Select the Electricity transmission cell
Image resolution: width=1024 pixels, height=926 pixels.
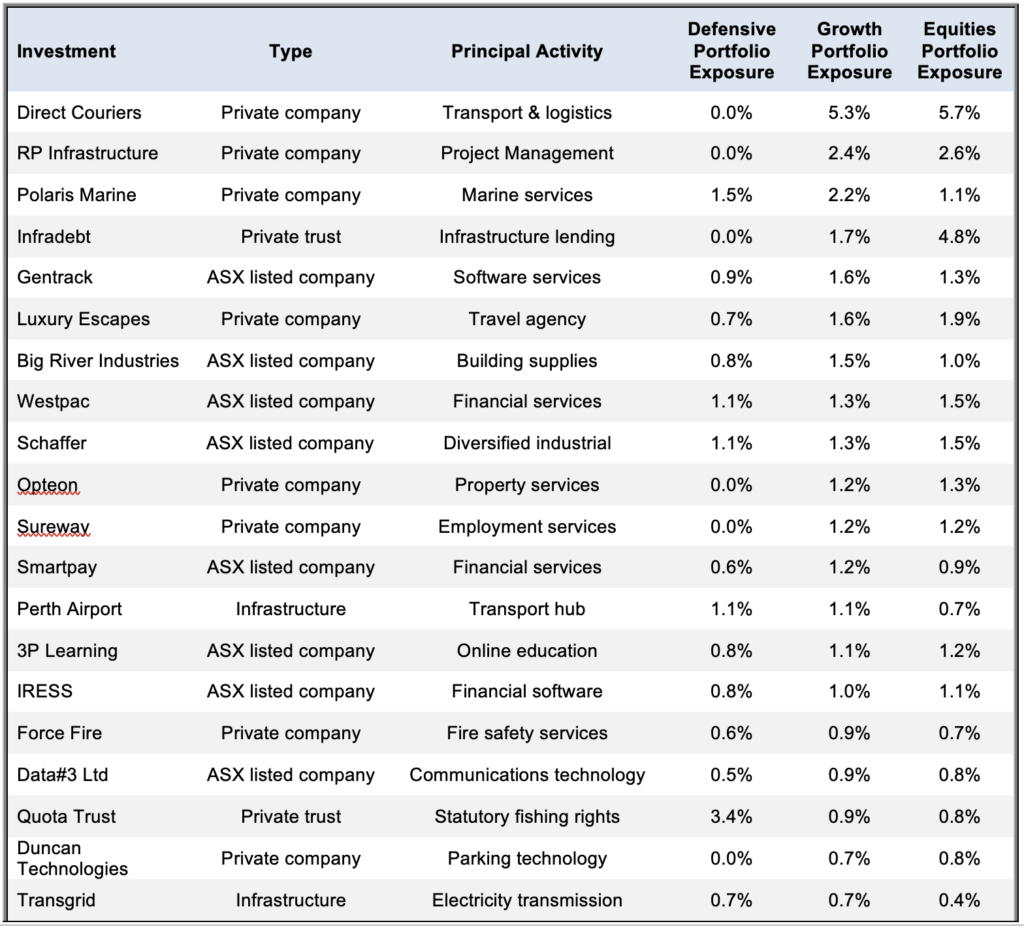pyautogui.click(x=527, y=900)
